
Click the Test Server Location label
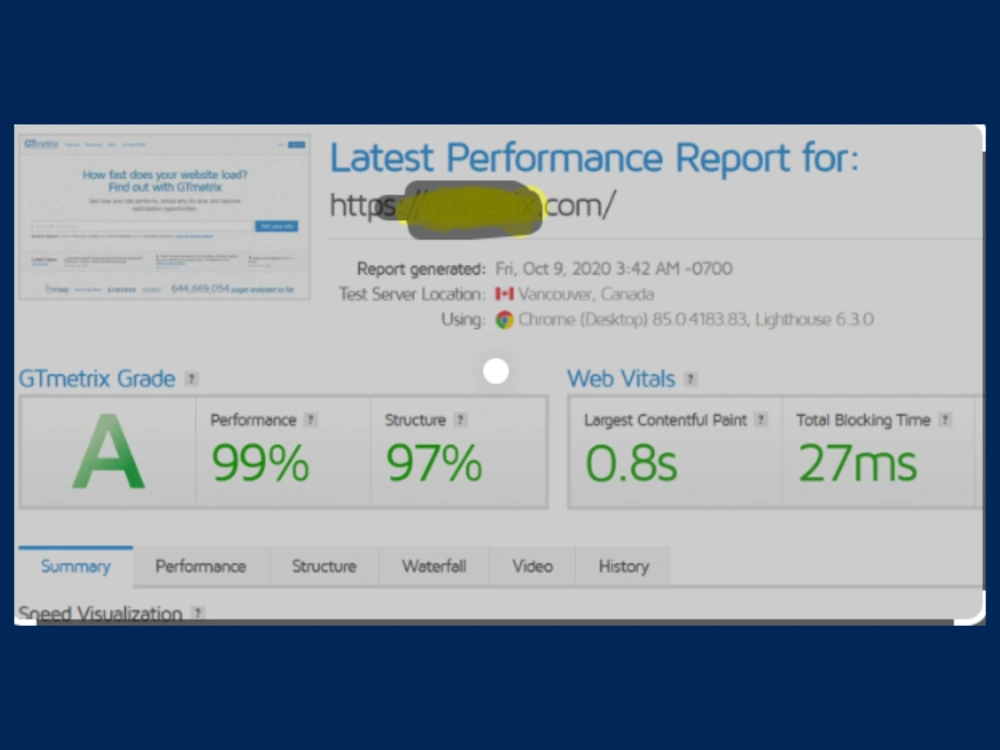pos(412,294)
